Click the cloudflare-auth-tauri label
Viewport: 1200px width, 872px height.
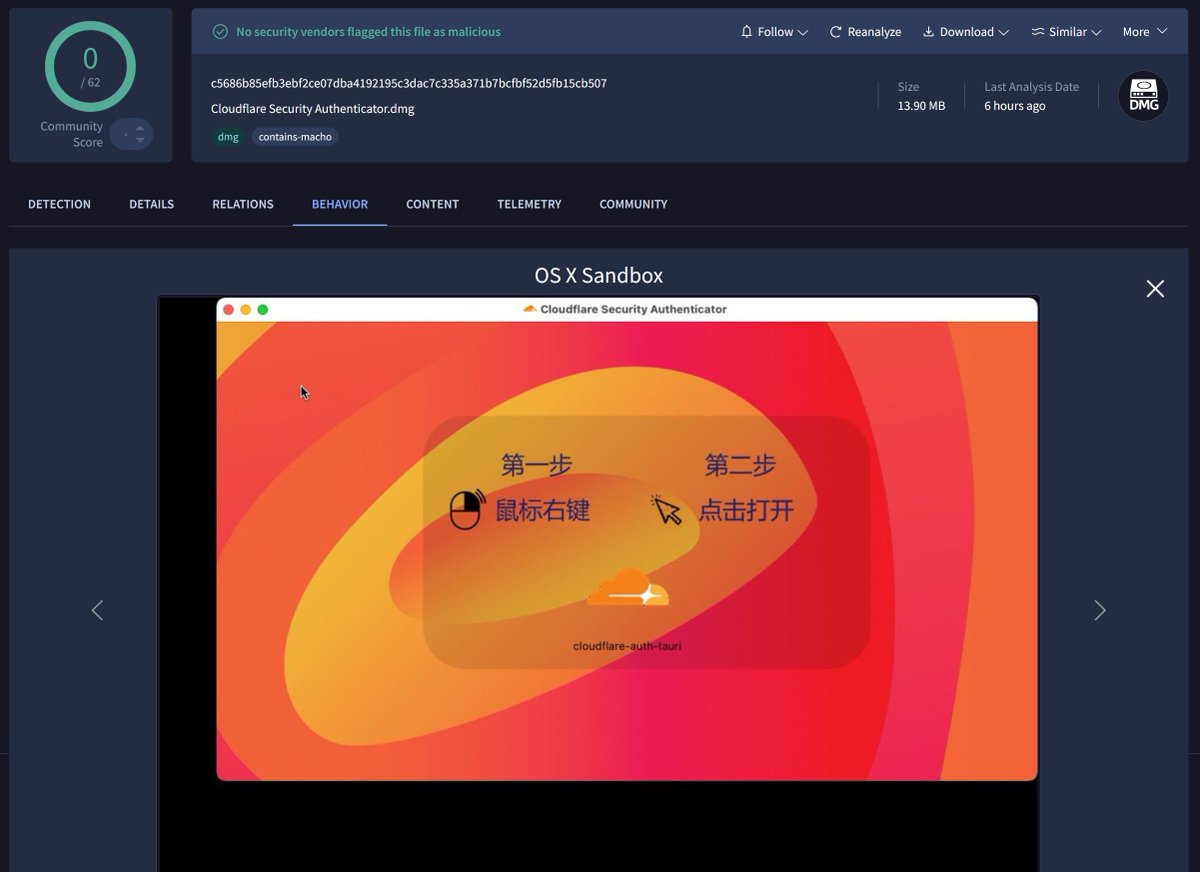coord(627,646)
